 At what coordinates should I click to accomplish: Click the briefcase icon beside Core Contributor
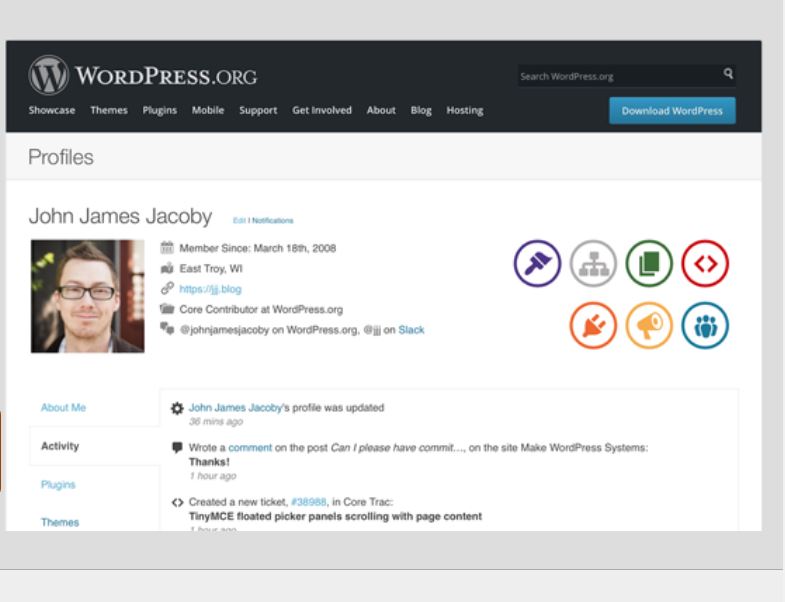167,309
